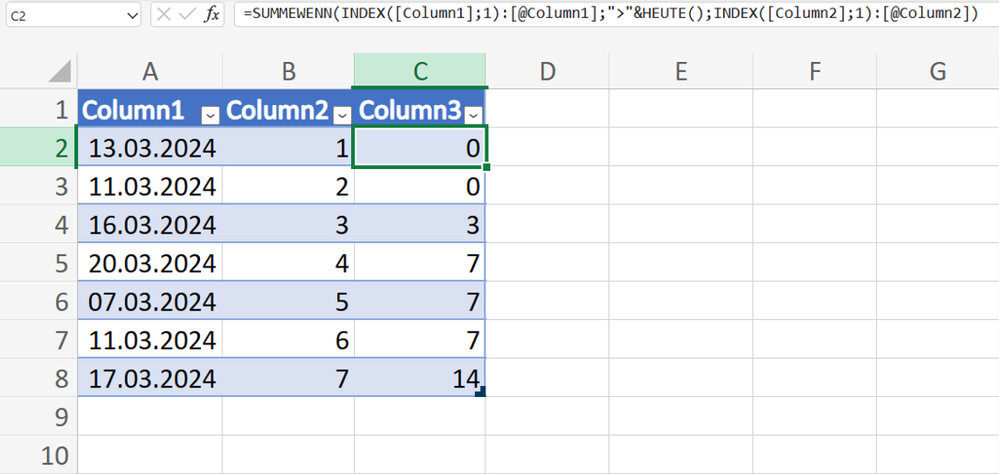Viewport: 999px width, 474px height.
Task: Select cell with date 16.03.2024
Action: (150, 224)
